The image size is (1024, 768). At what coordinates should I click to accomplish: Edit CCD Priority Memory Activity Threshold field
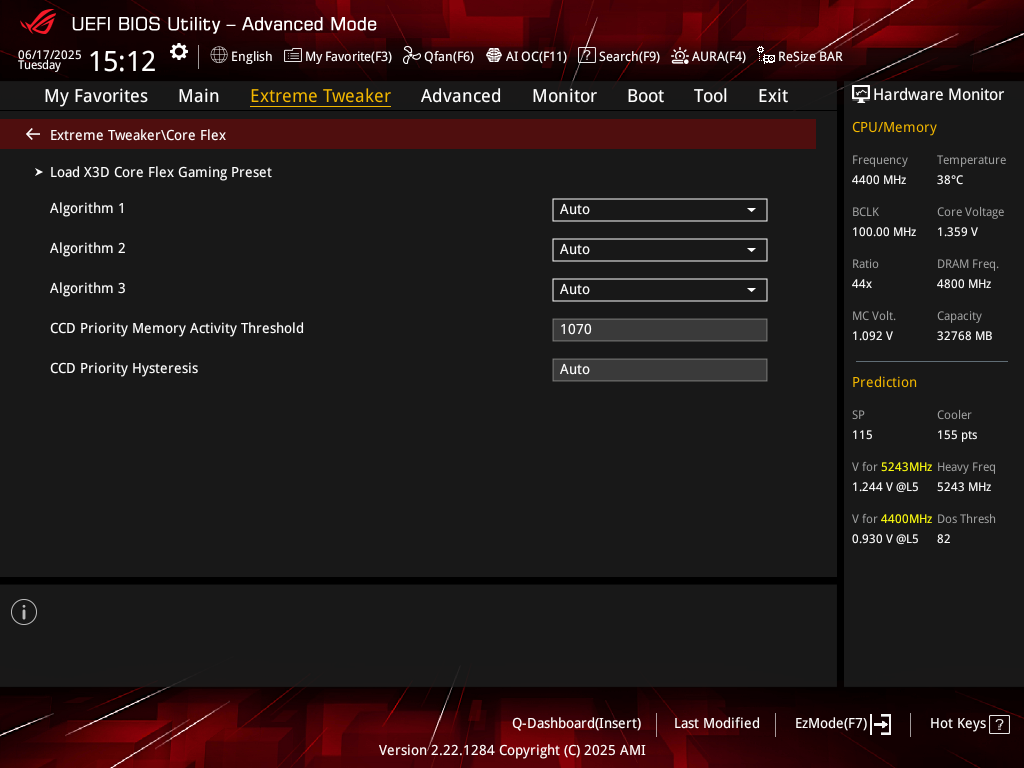tap(660, 330)
